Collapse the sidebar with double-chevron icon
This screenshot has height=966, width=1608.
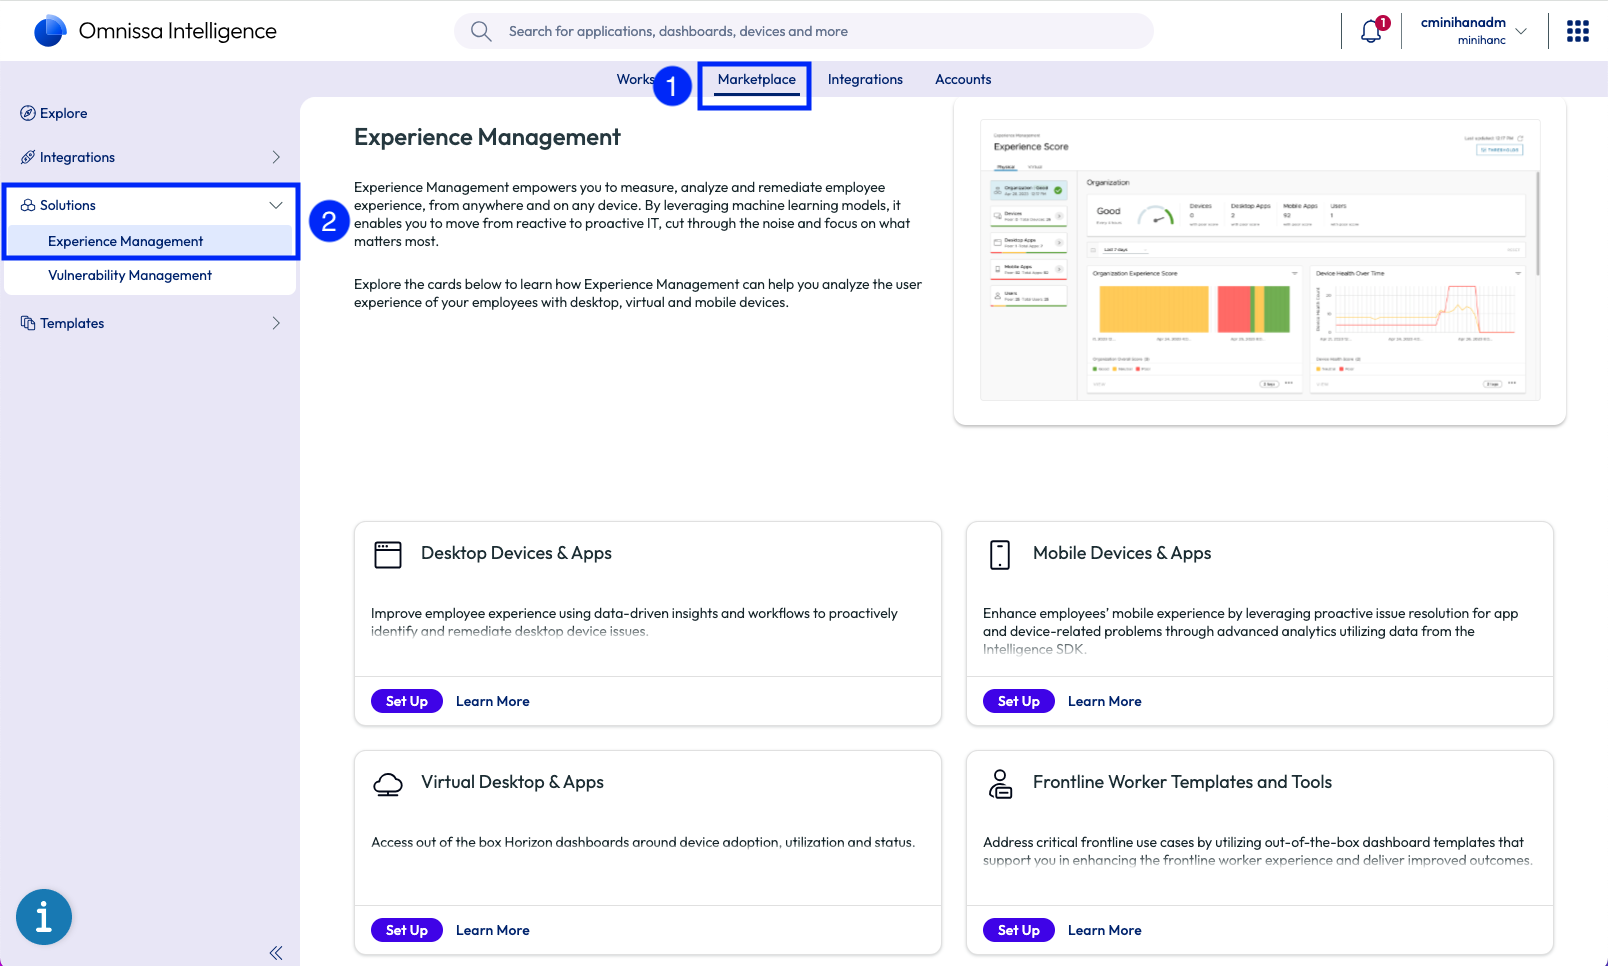(276, 953)
